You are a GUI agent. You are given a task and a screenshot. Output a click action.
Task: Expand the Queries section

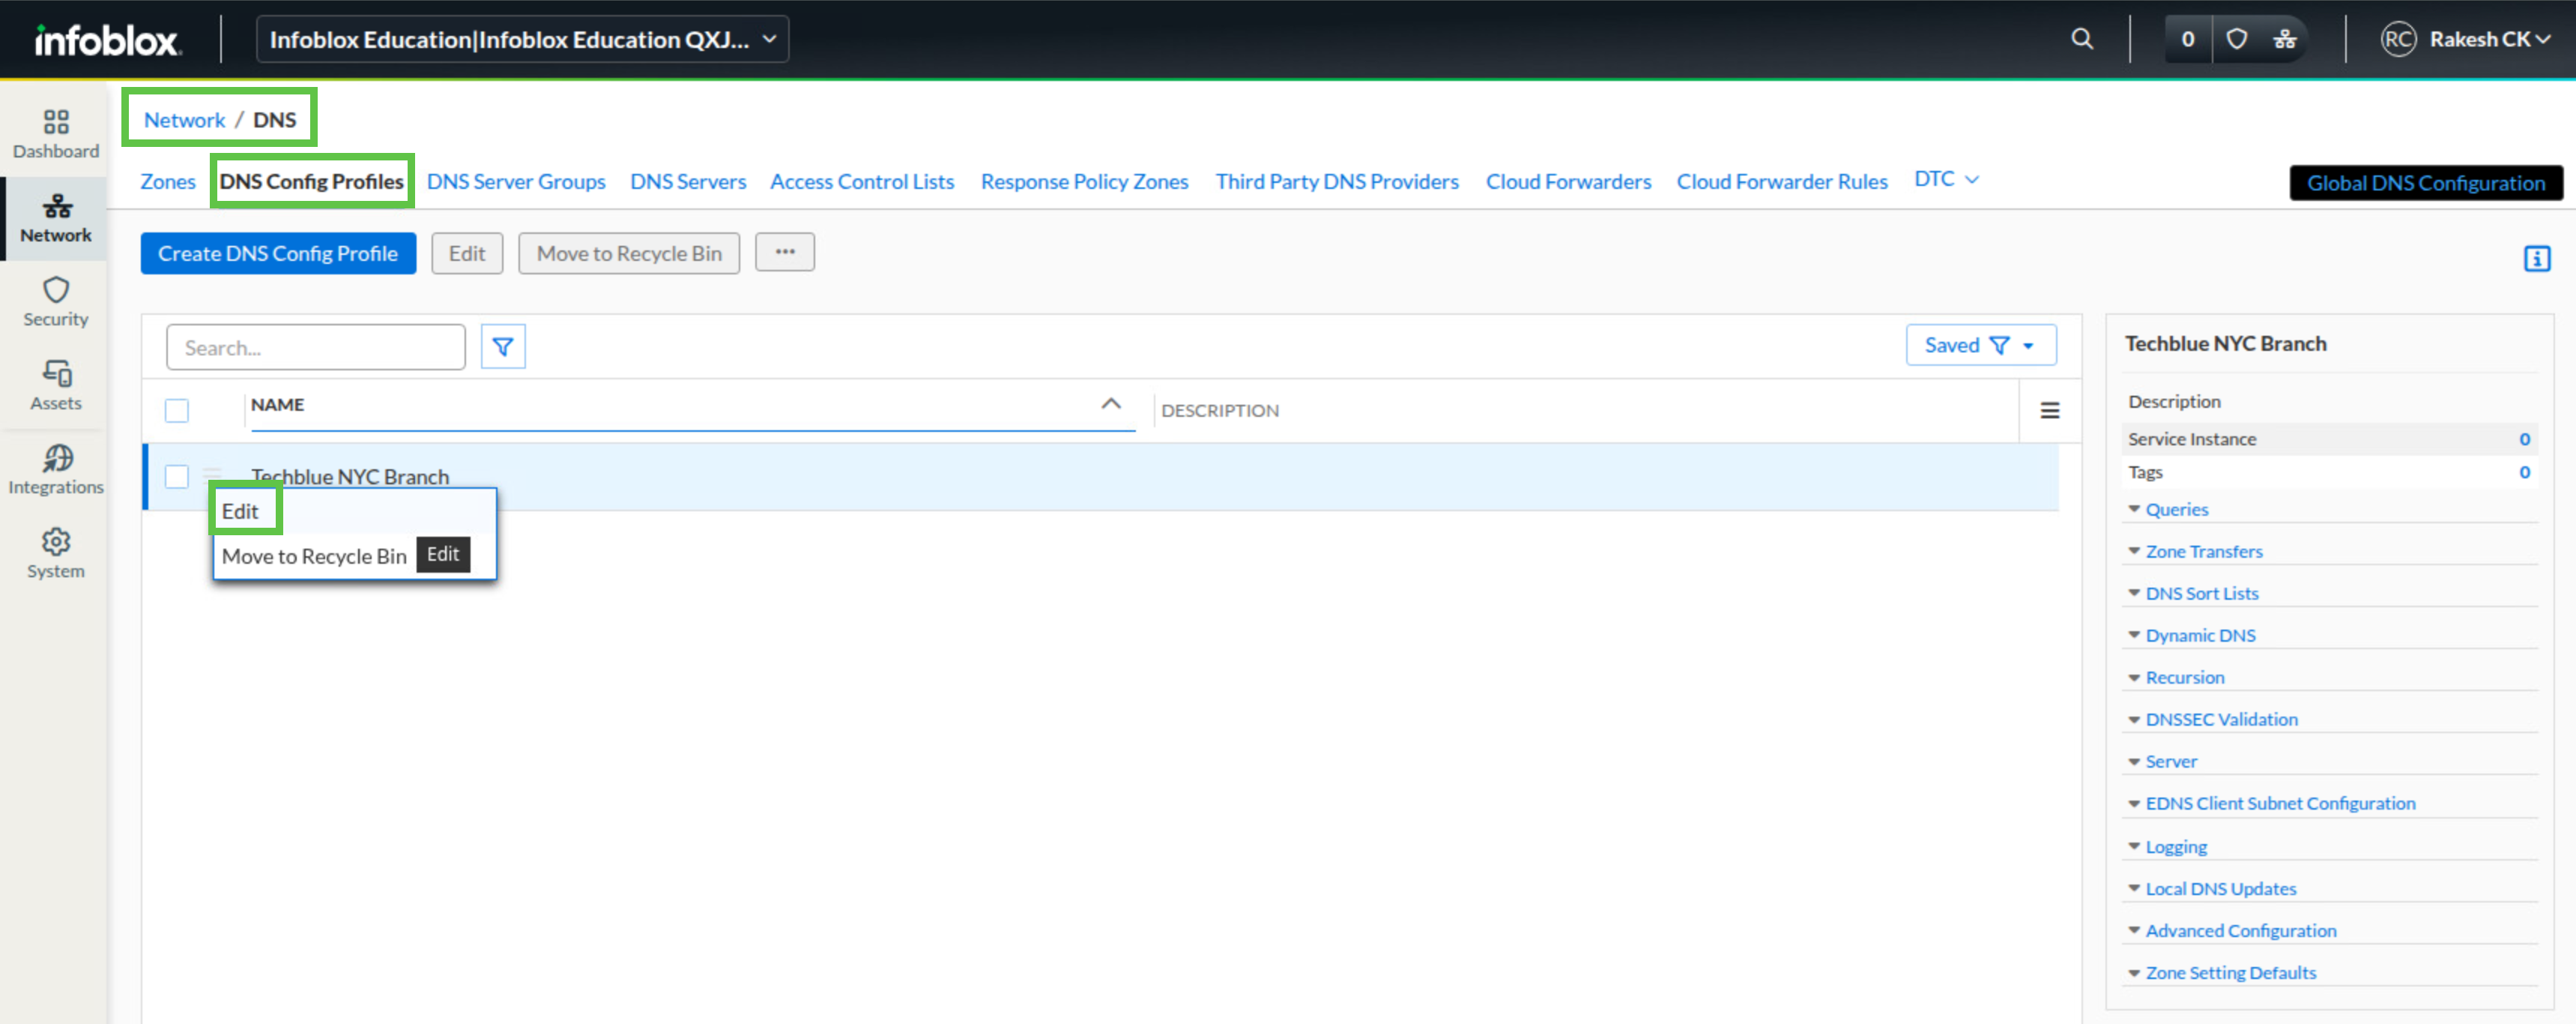2176,509
